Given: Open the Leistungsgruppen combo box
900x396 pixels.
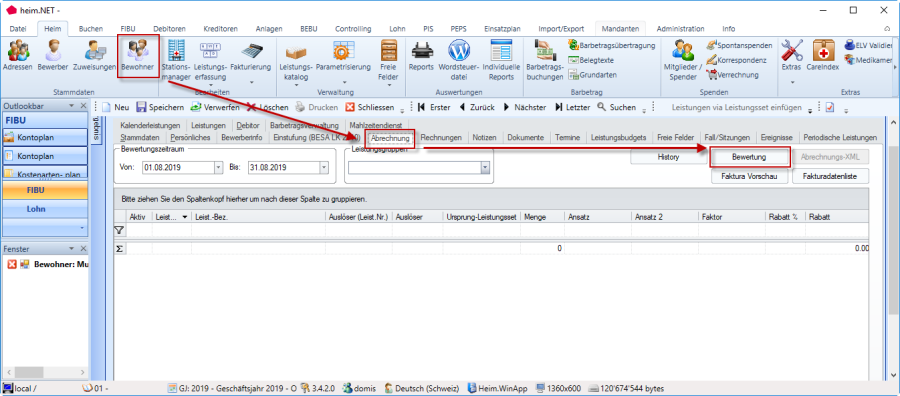Looking at the screenshot, I should coord(419,168).
